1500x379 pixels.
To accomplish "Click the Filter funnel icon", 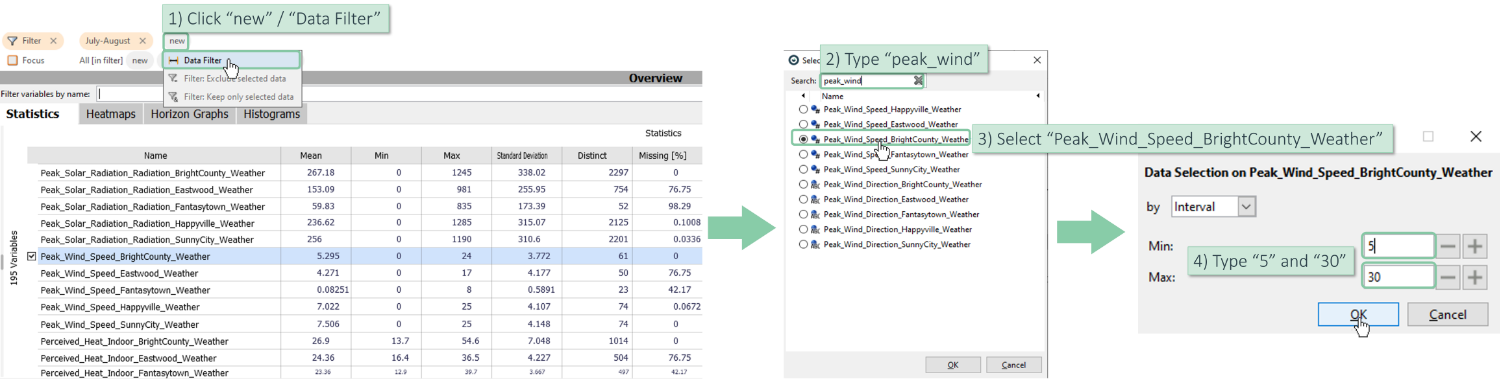I will coord(12,41).
